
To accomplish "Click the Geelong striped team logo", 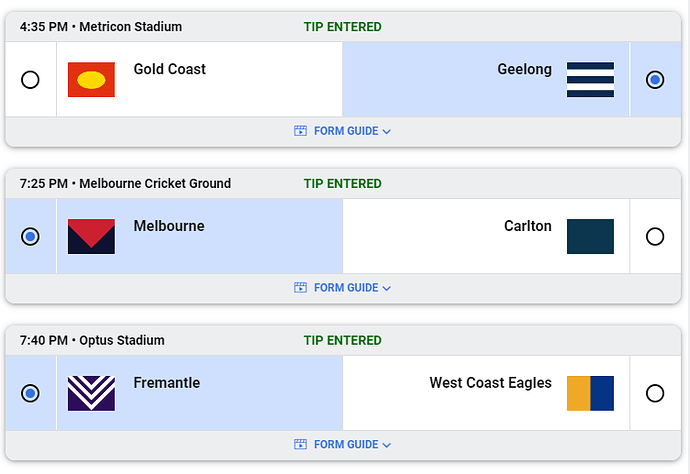I will point(590,80).
